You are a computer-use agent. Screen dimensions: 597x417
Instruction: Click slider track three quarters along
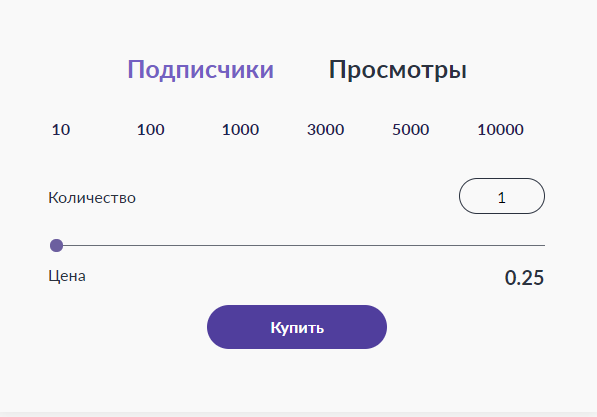pos(421,246)
